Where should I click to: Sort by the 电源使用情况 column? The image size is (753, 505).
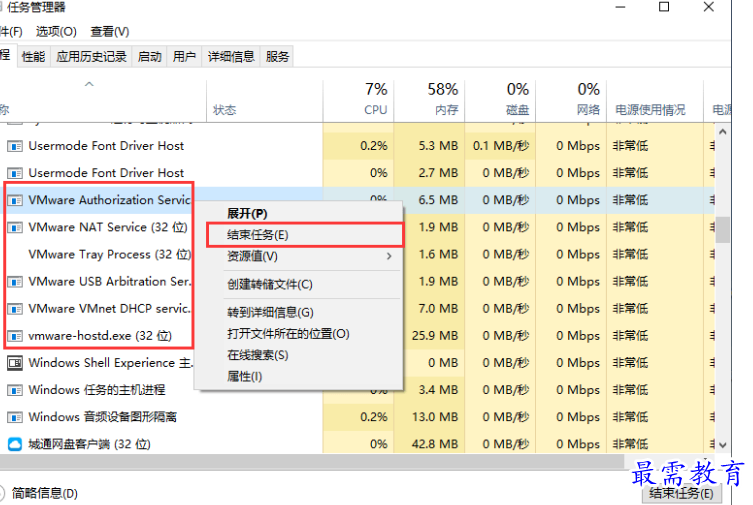point(655,100)
